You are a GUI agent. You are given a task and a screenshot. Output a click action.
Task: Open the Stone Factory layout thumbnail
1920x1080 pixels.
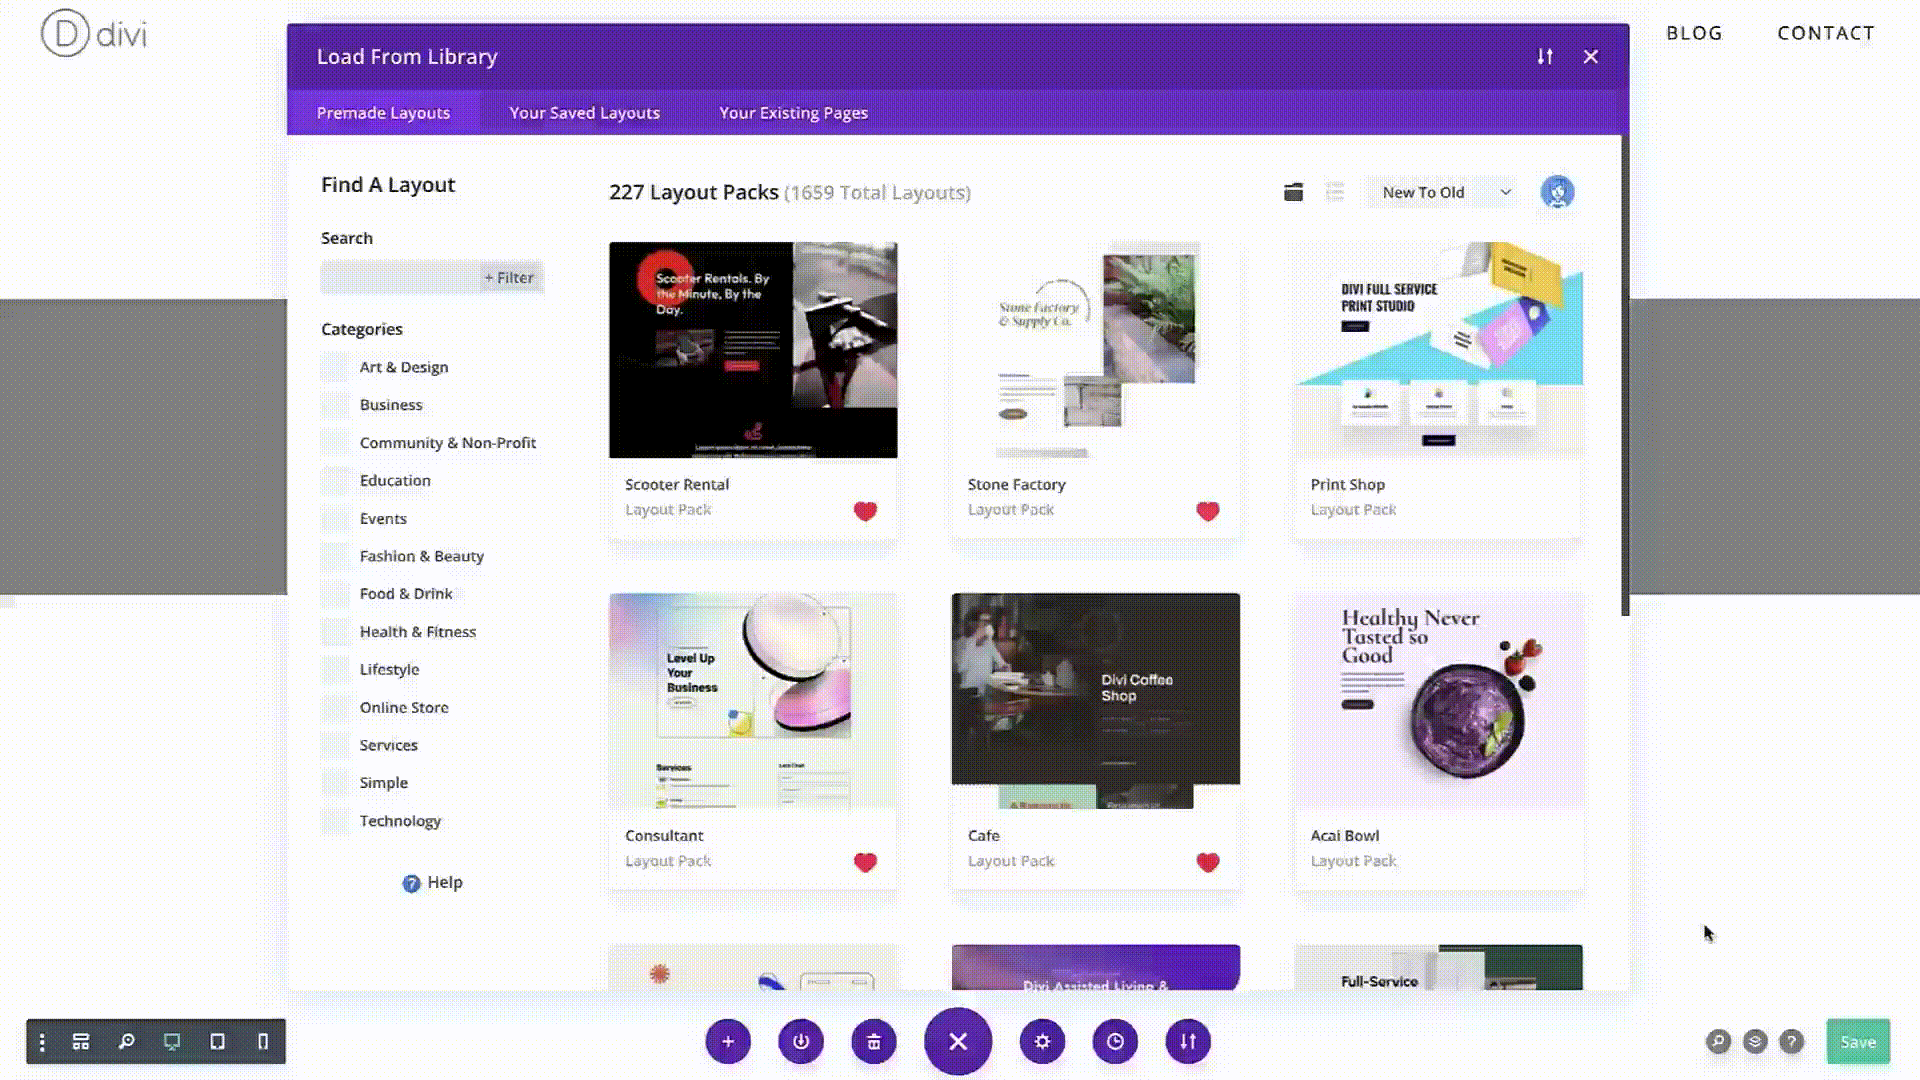coord(1096,350)
